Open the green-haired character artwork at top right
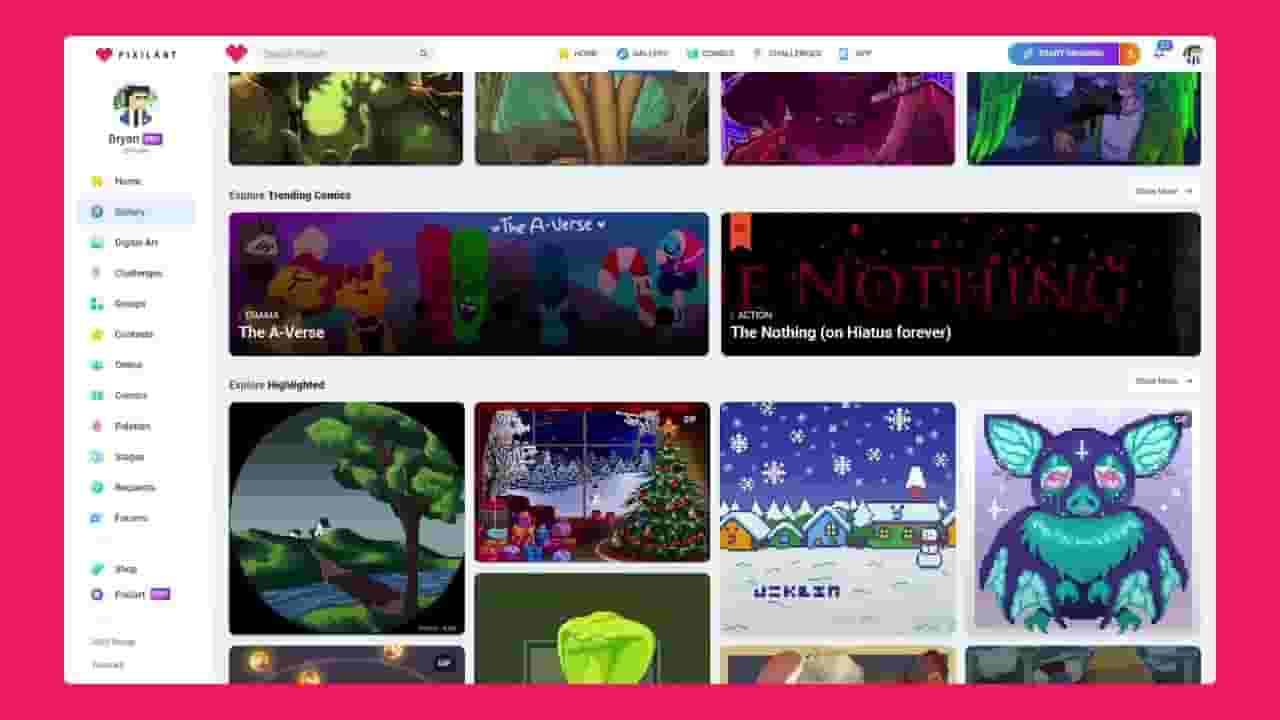This screenshot has height=720, width=1280. click(1084, 118)
